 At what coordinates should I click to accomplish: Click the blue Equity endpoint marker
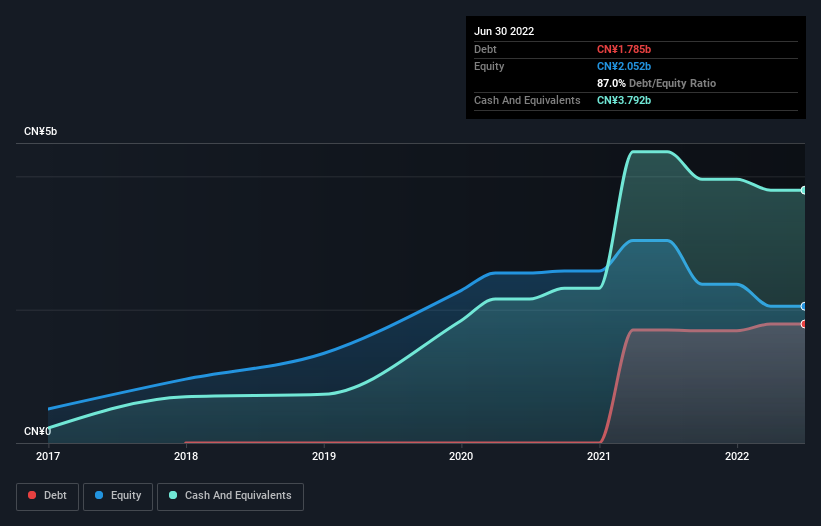click(x=804, y=306)
